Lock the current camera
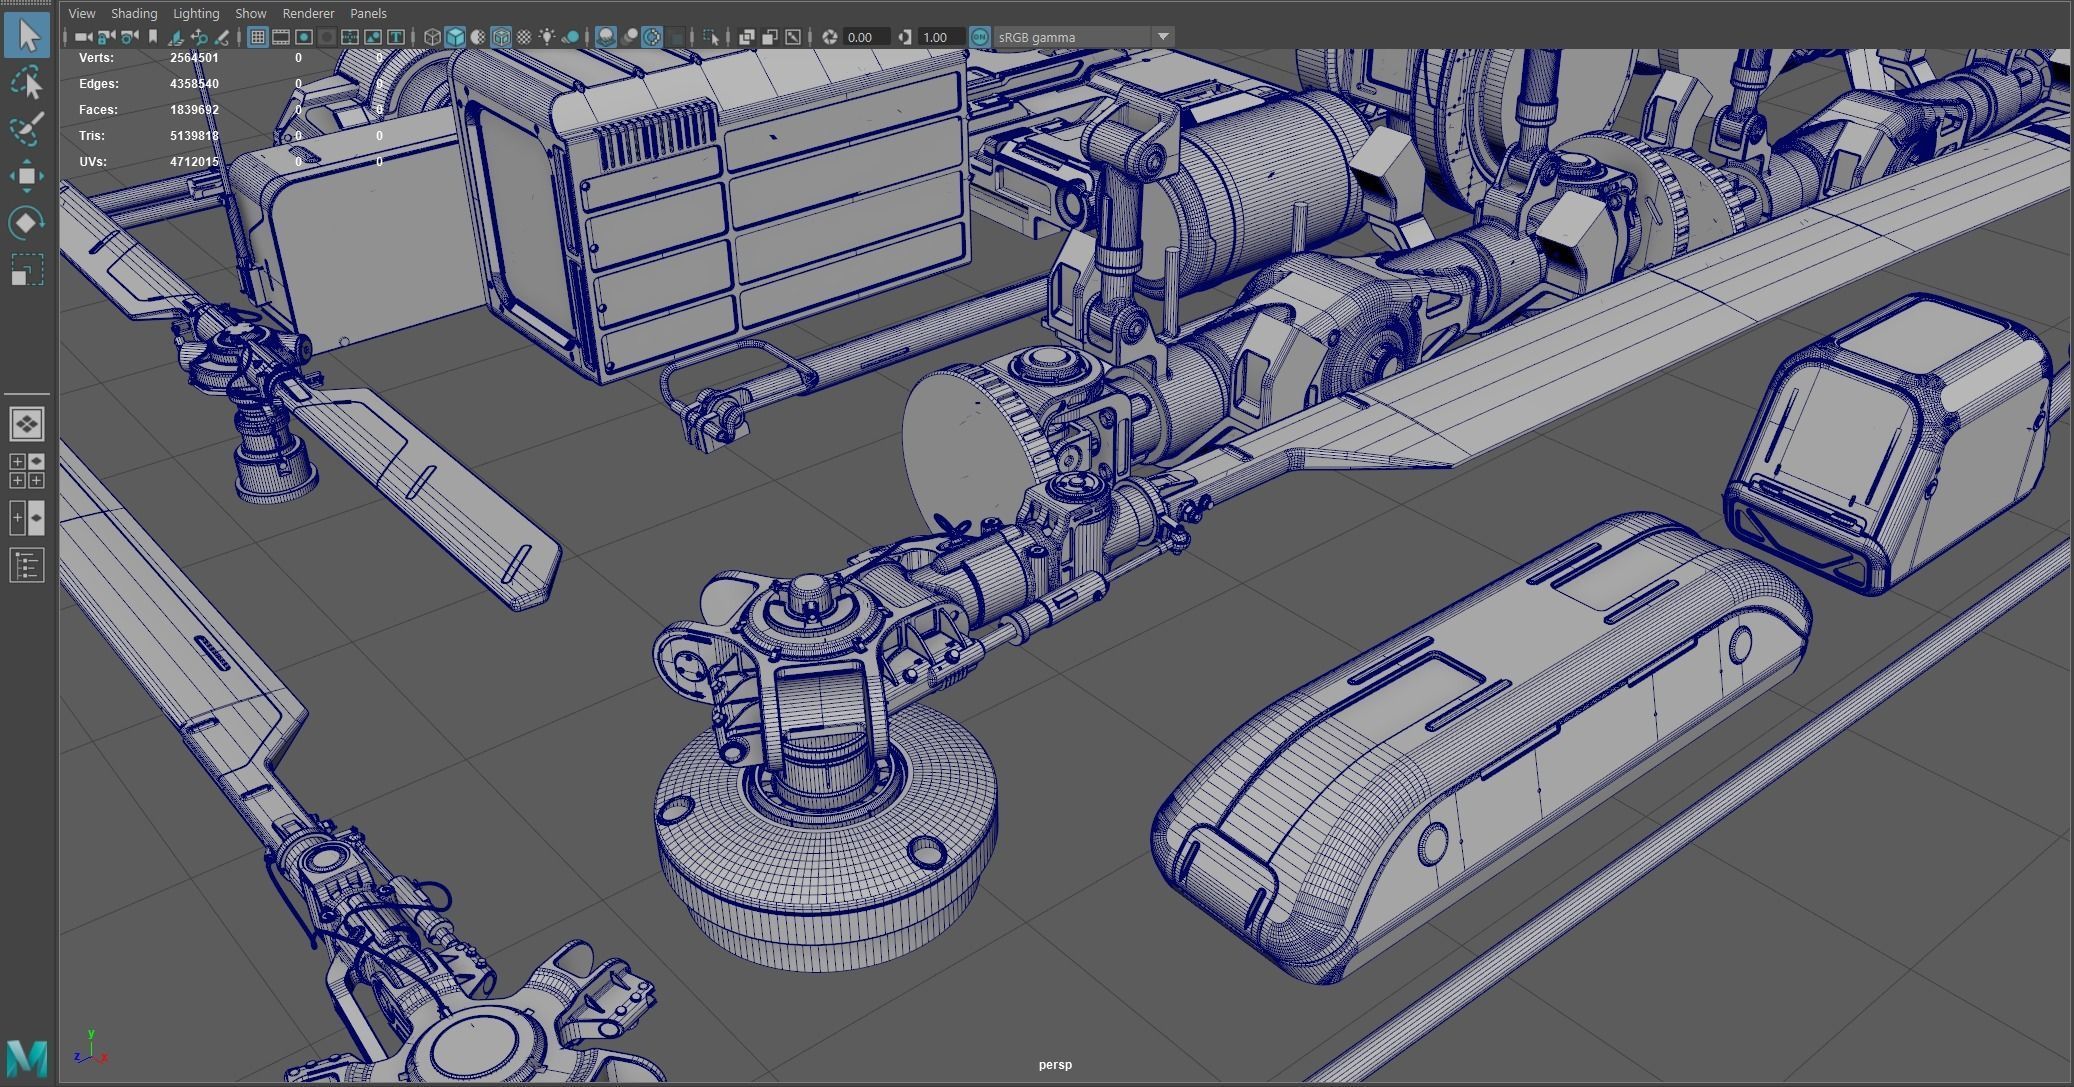Viewport: 2074px width, 1087px height. (105, 37)
